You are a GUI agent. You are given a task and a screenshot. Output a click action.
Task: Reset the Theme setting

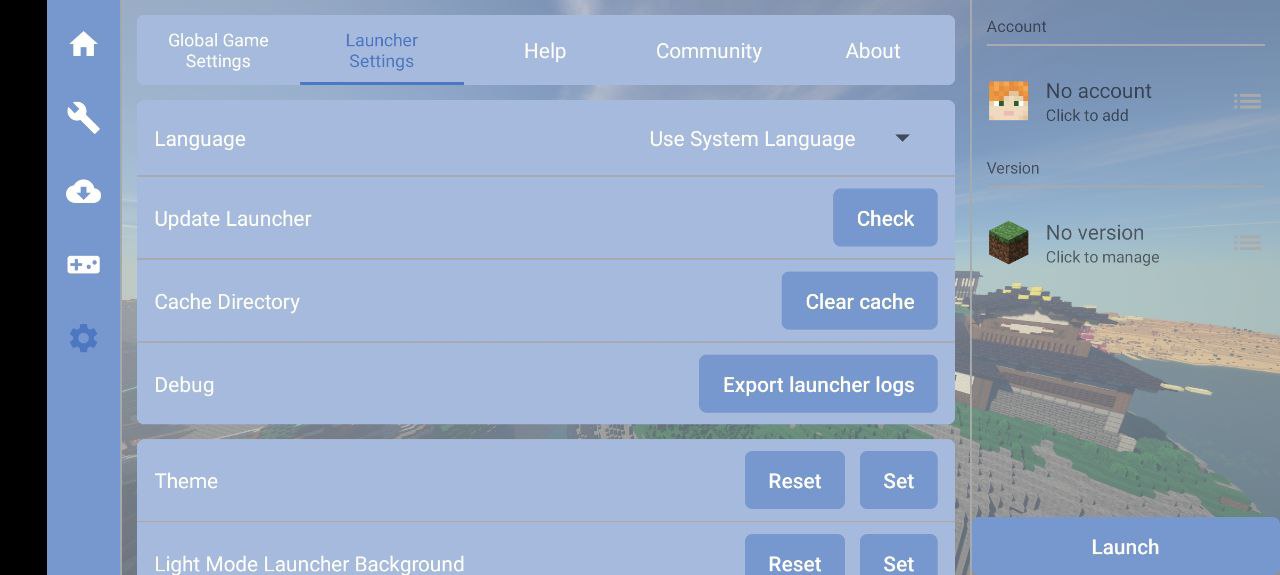[x=795, y=480]
